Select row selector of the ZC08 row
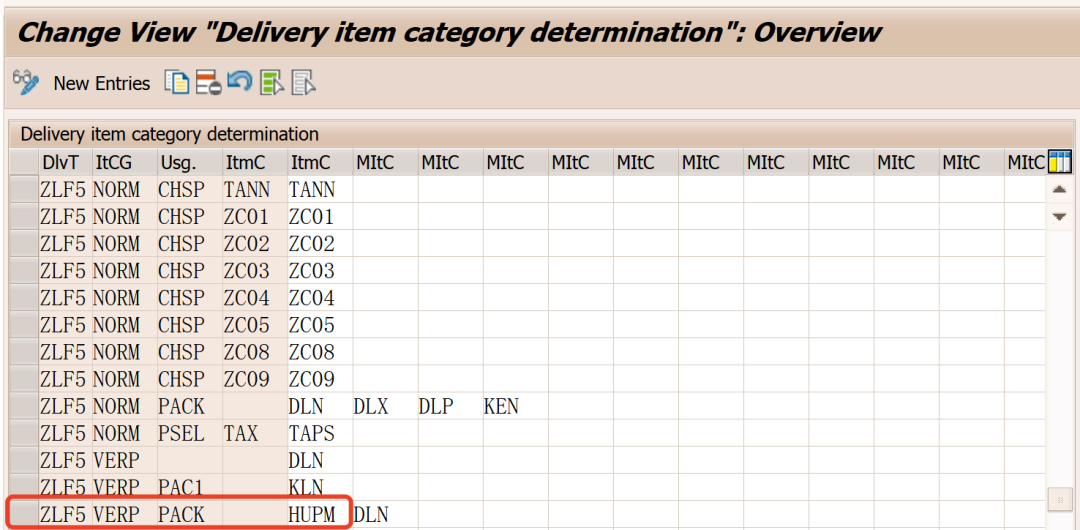 click(23, 351)
